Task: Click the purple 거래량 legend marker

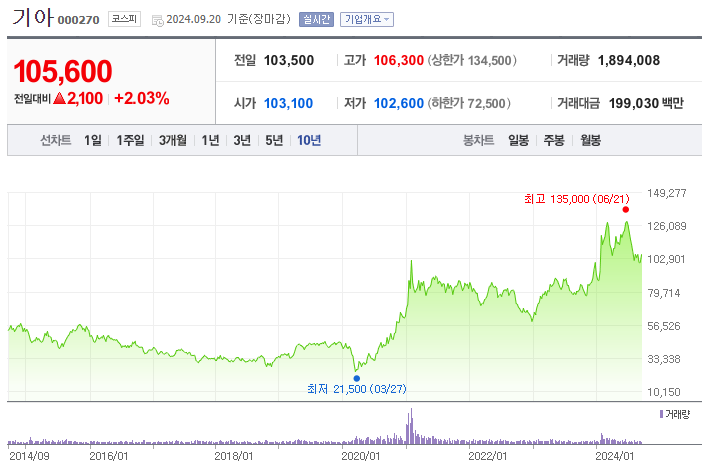Action: 661,414
